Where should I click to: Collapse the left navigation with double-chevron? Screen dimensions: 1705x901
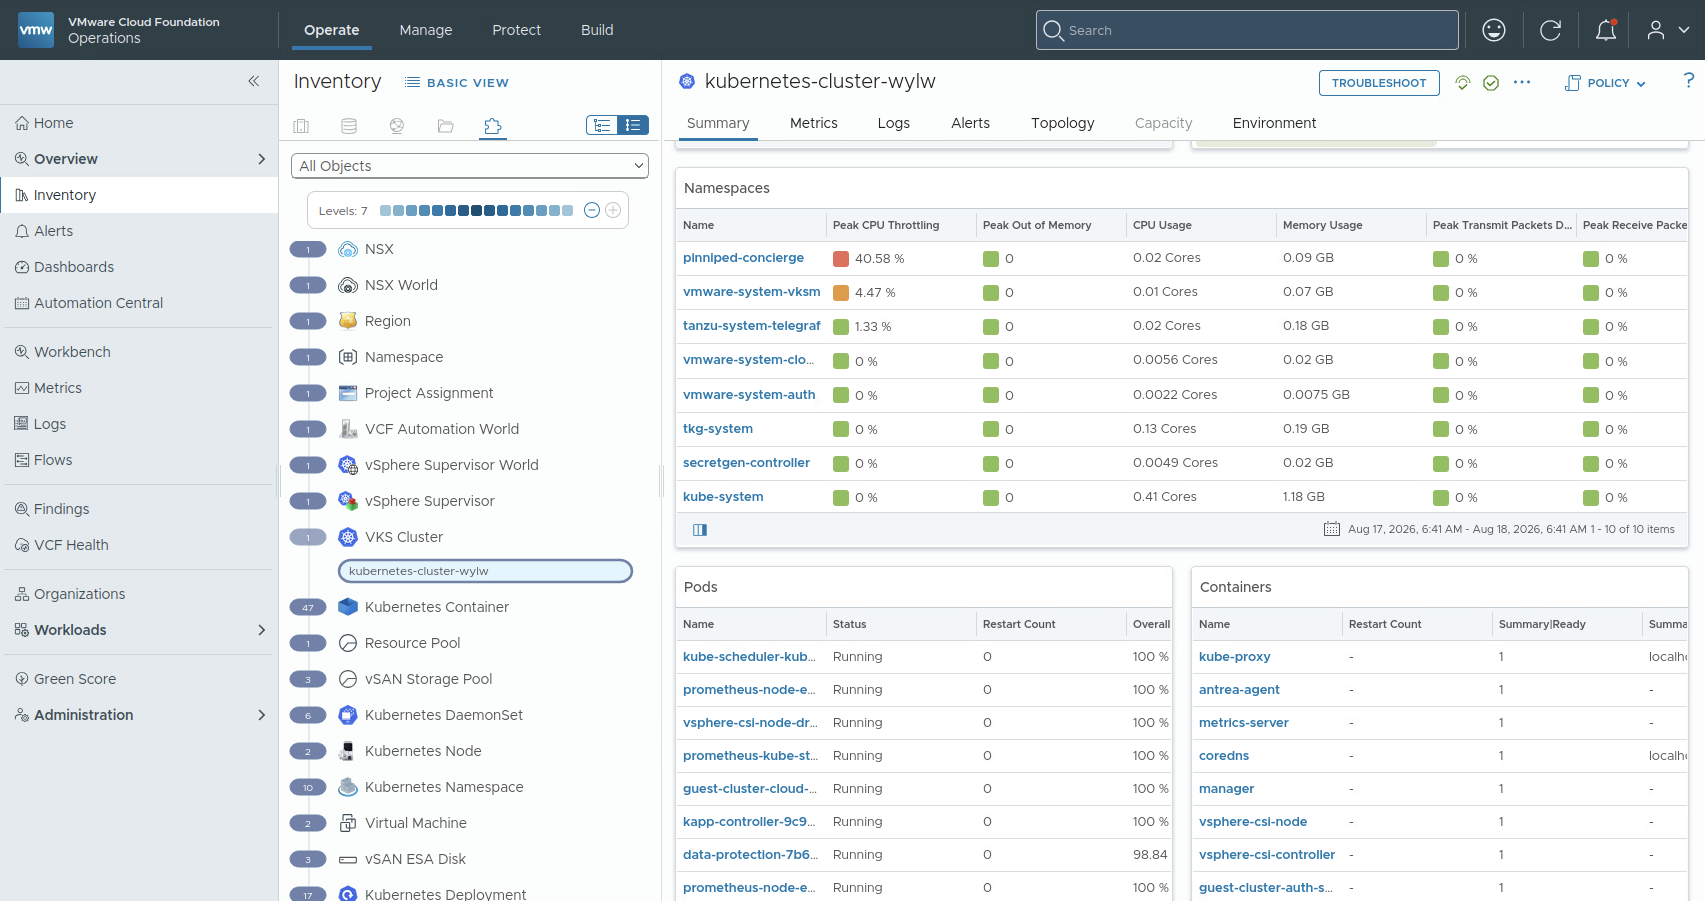(254, 81)
